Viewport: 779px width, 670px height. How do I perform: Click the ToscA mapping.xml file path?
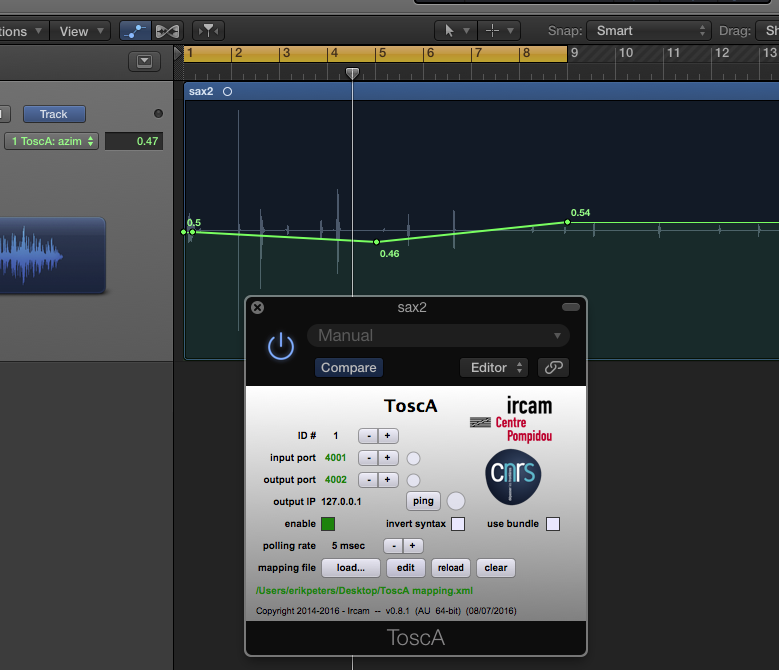(364, 591)
